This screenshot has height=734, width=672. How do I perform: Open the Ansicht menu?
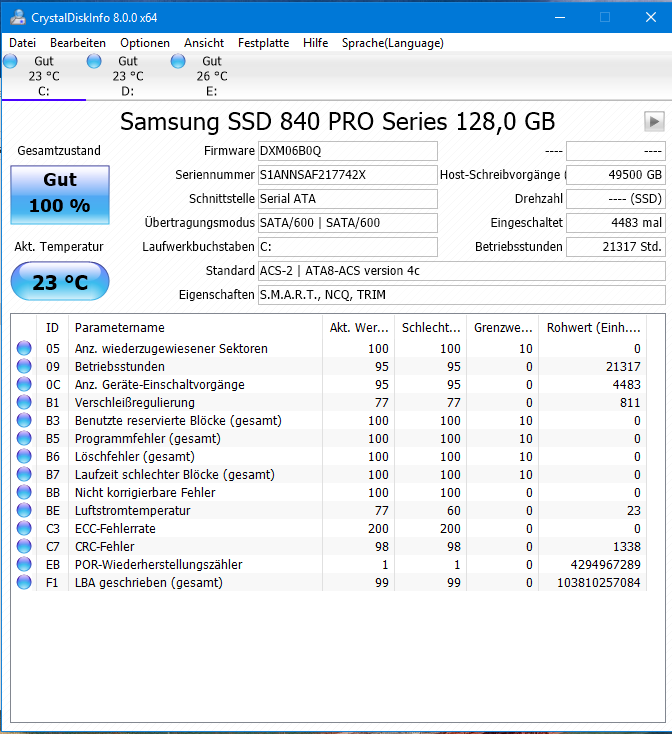click(204, 43)
